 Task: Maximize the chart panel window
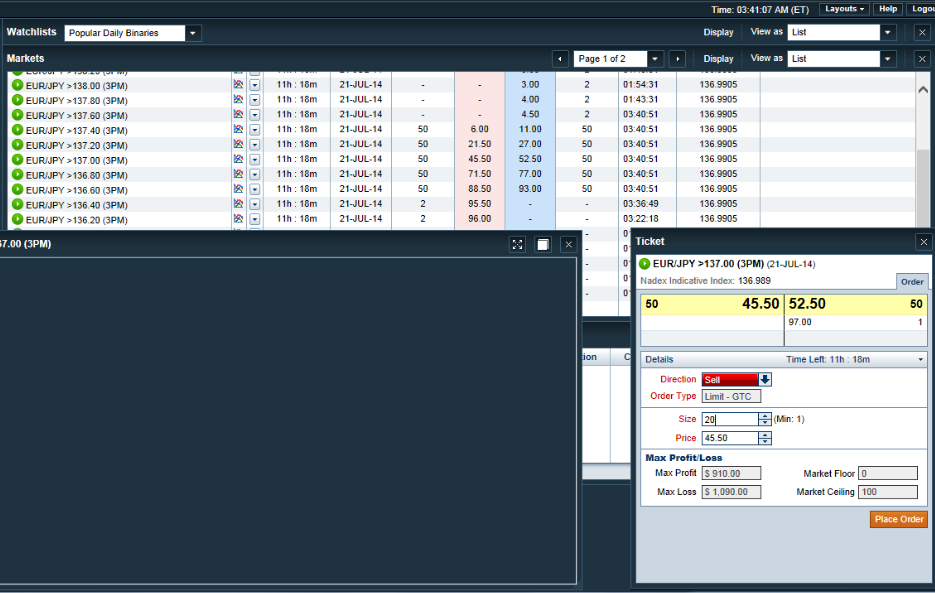pos(543,245)
